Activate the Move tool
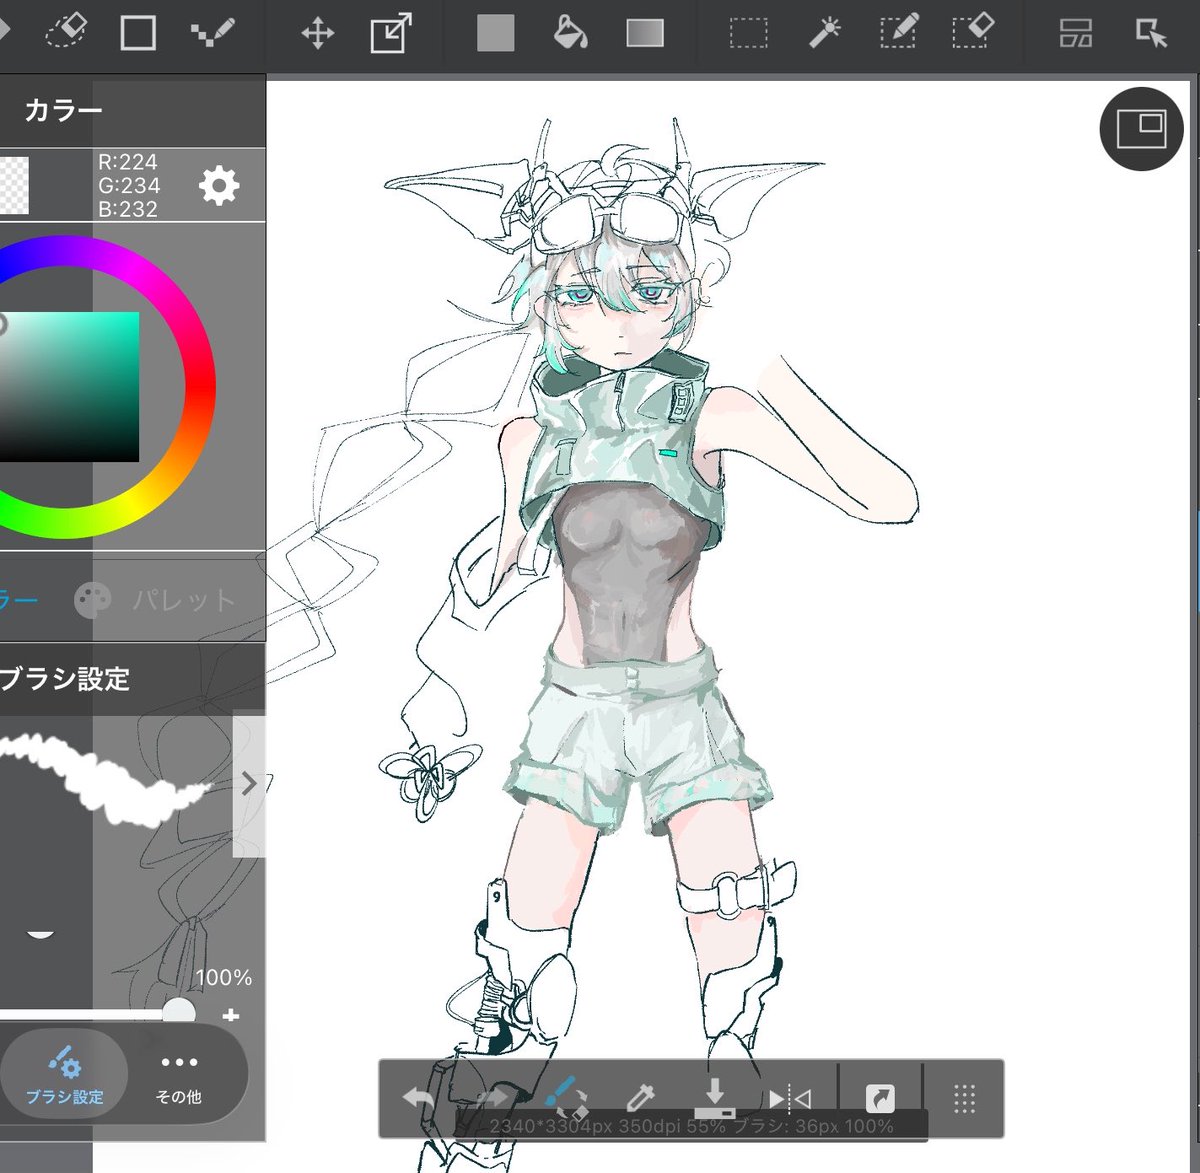This screenshot has height=1173, width=1200. click(x=317, y=33)
